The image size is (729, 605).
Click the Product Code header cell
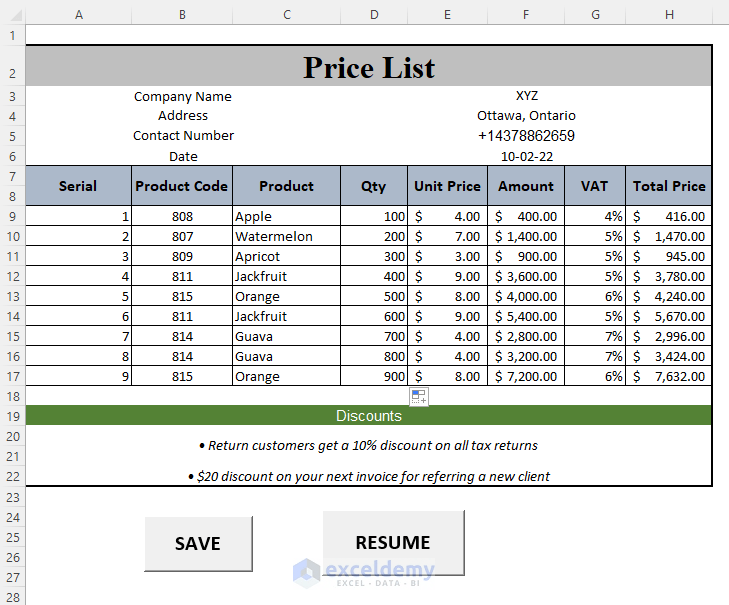182,186
